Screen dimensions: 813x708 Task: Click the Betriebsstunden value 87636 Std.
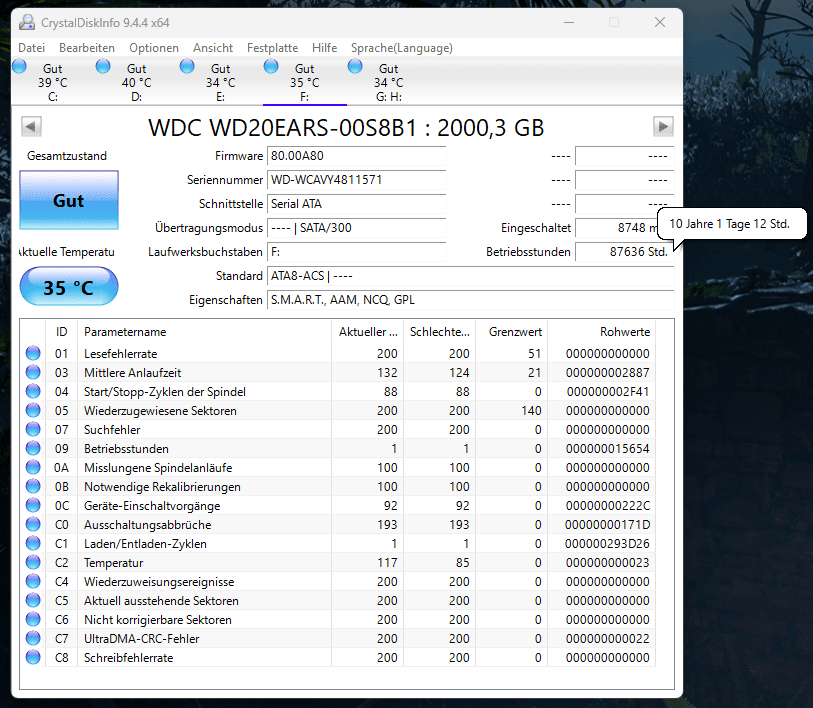pos(624,252)
